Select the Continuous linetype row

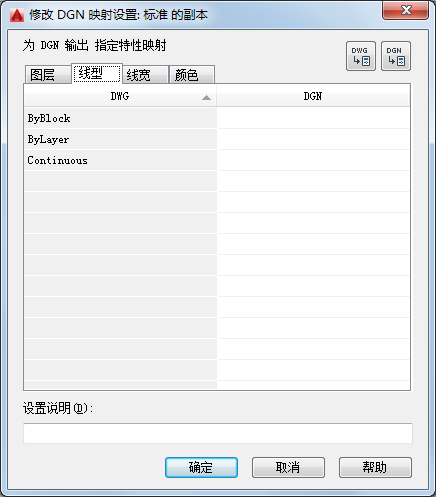coord(120,160)
